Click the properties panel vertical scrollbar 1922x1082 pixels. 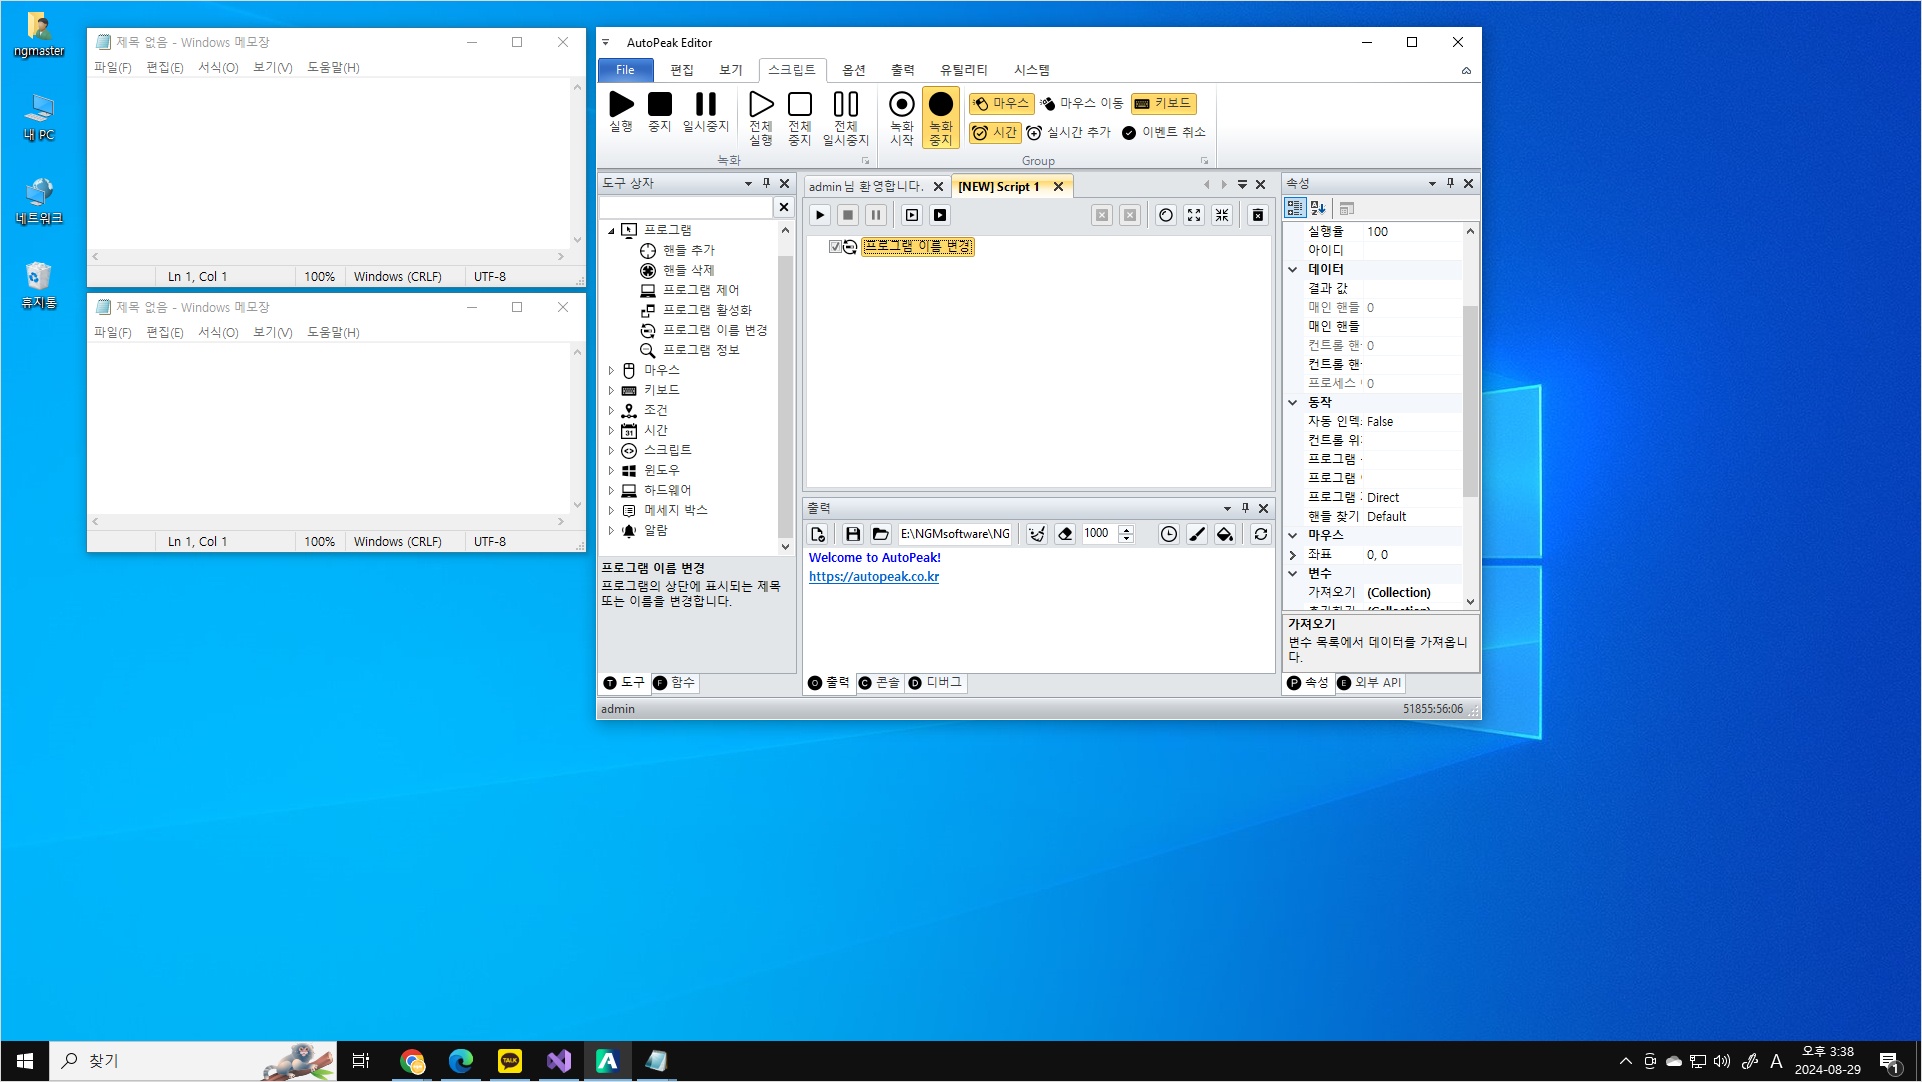(1469, 400)
